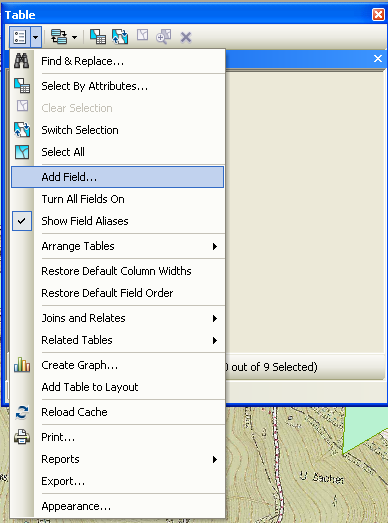Toggle the Show Field Aliases checkmark

point(22,221)
